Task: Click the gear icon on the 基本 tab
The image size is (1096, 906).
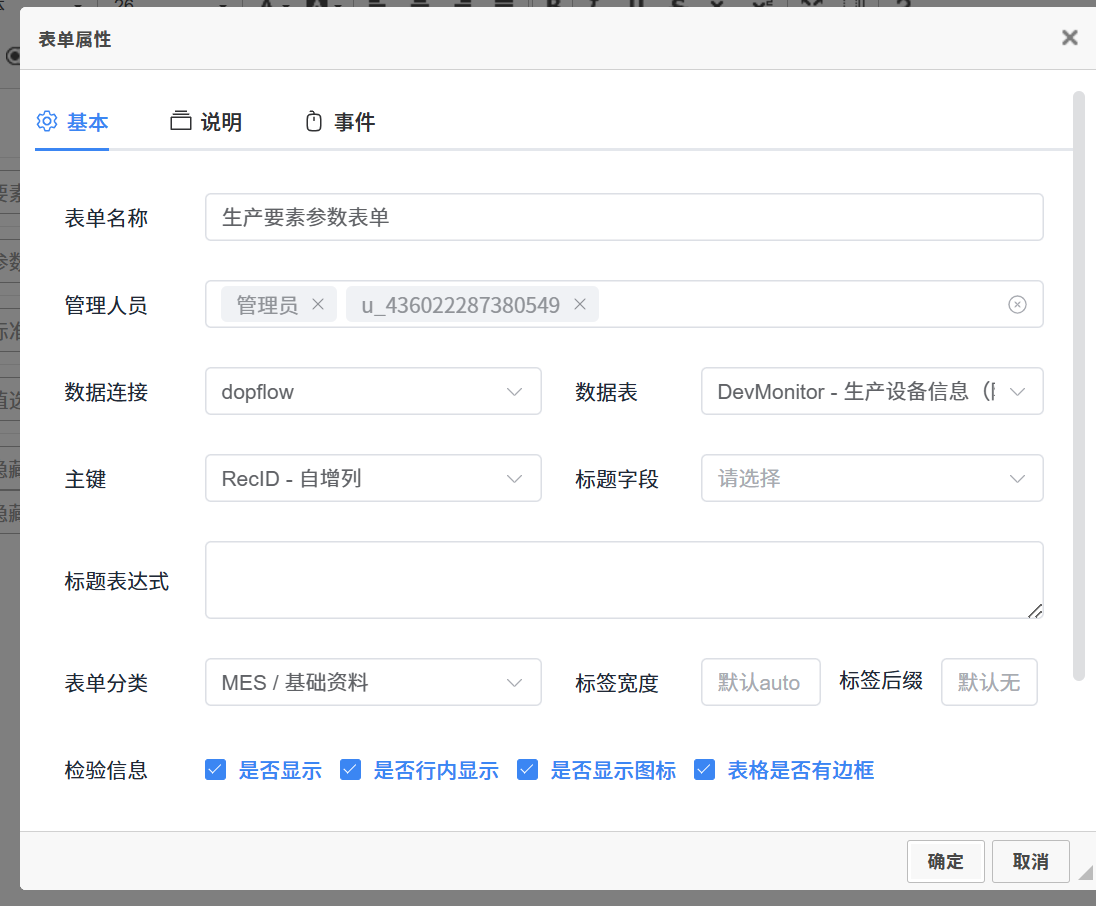Action: tap(47, 122)
